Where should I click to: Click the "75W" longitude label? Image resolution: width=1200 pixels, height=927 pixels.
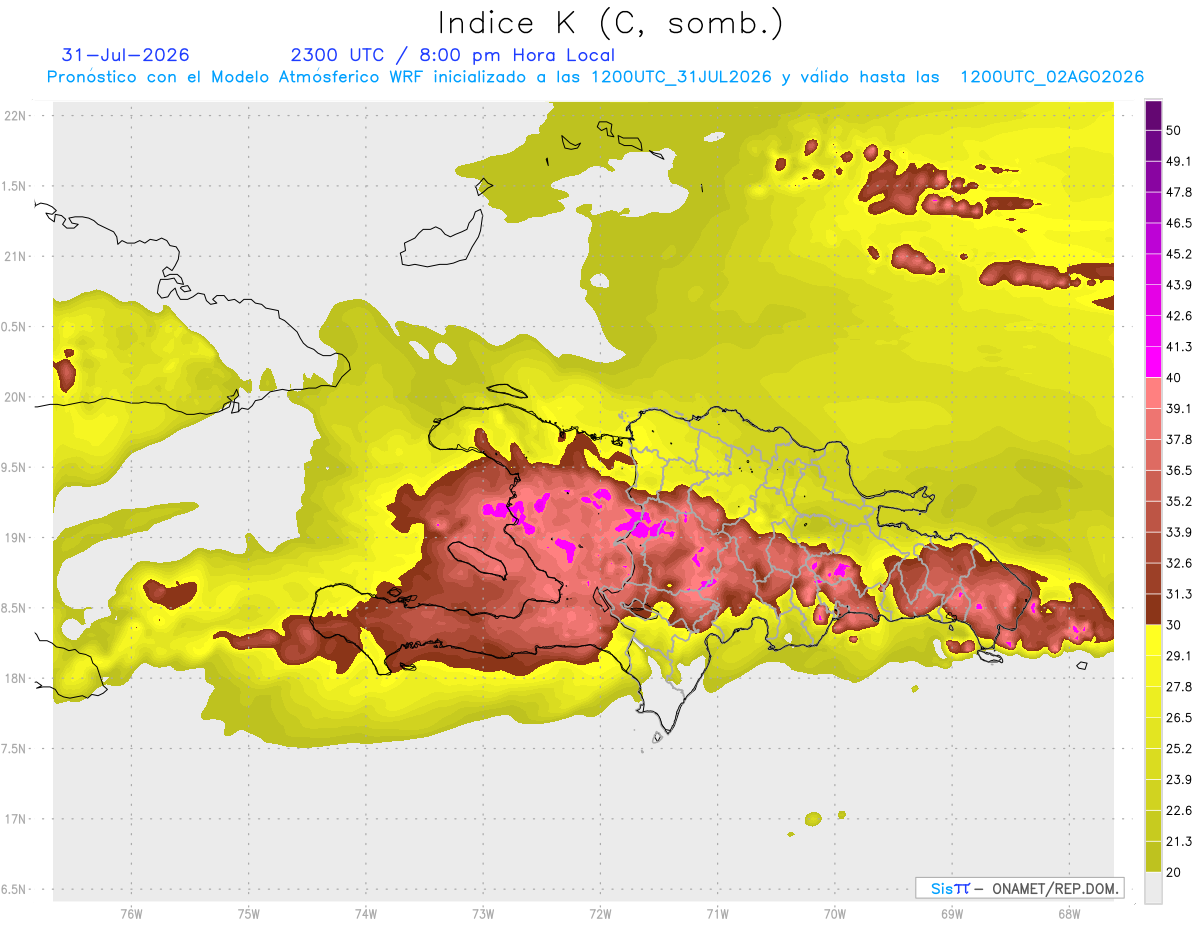[248, 913]
